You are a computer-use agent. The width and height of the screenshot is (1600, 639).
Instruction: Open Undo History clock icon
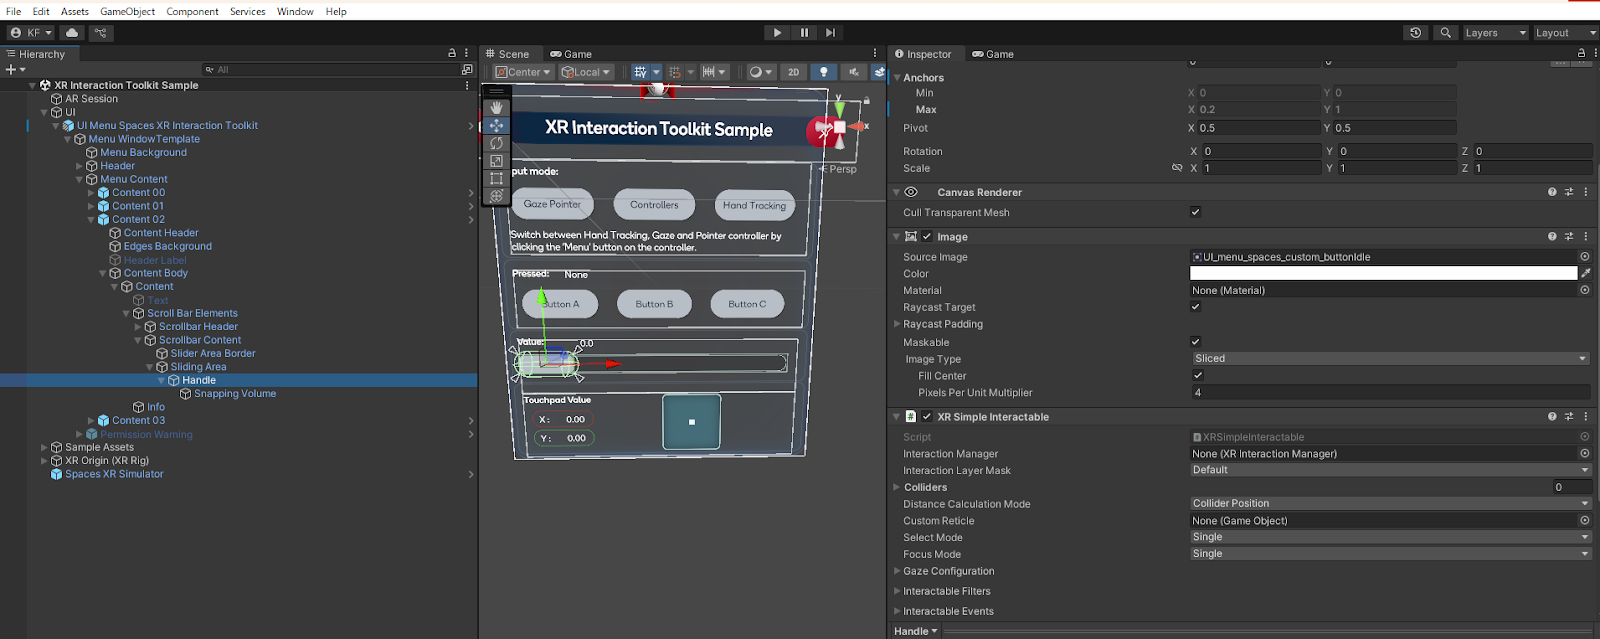pyautogui.click(x=1415, y=33)
